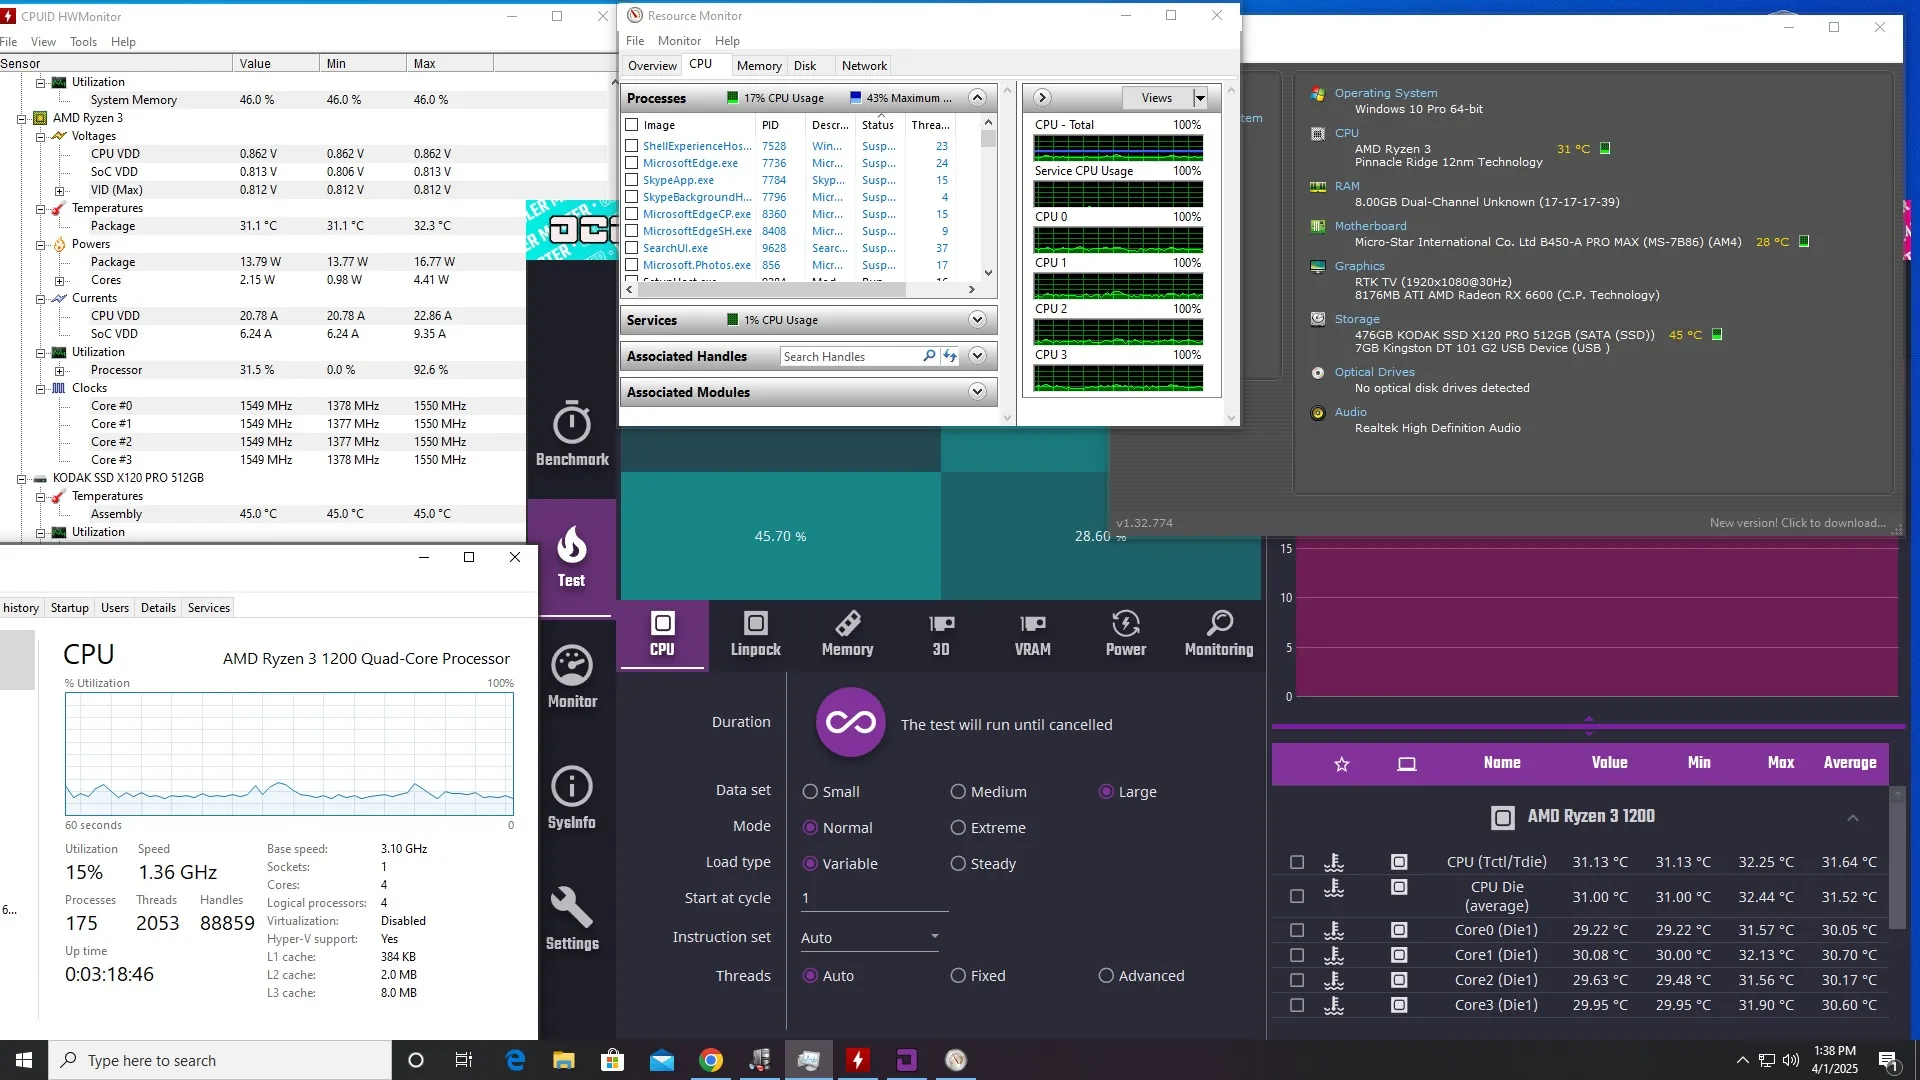Viewport: 1920px width, 1080px height.
Task: Click the OCCT graph splitter handle
Action: pyautogui.click(x=1589, y=725)
